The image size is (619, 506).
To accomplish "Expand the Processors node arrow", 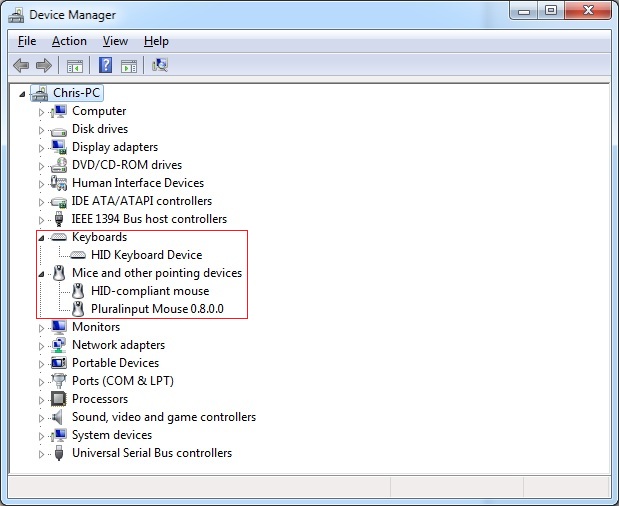I will click(41, 400).
